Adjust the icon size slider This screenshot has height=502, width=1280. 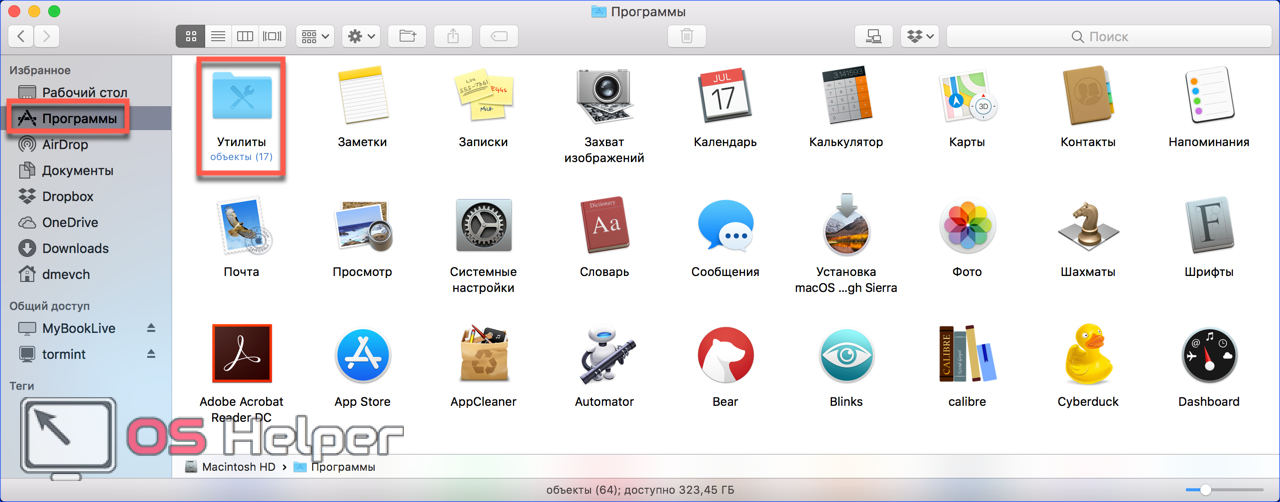(1206, 490)
